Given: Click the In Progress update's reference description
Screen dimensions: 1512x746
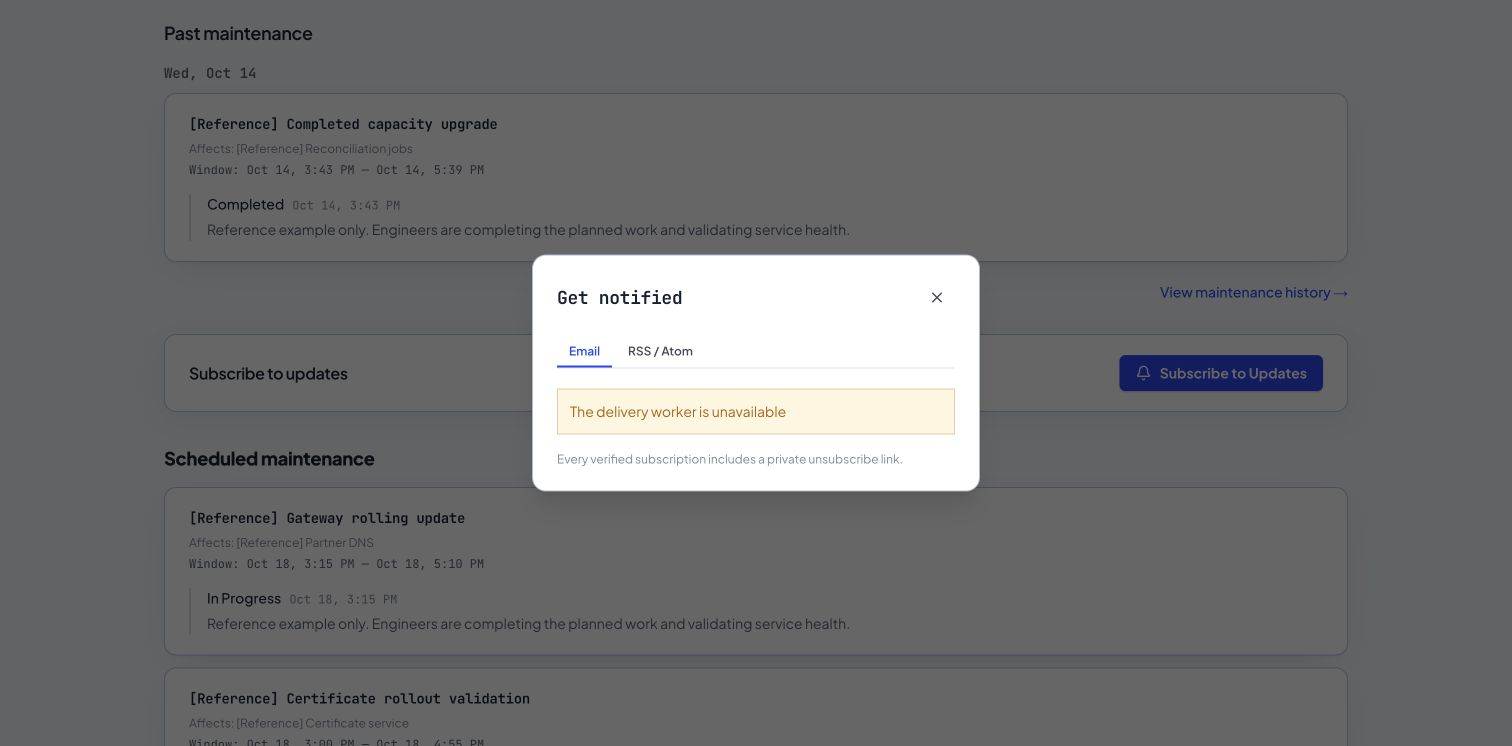Looking at the screenshot, I should tap(528, 624).
